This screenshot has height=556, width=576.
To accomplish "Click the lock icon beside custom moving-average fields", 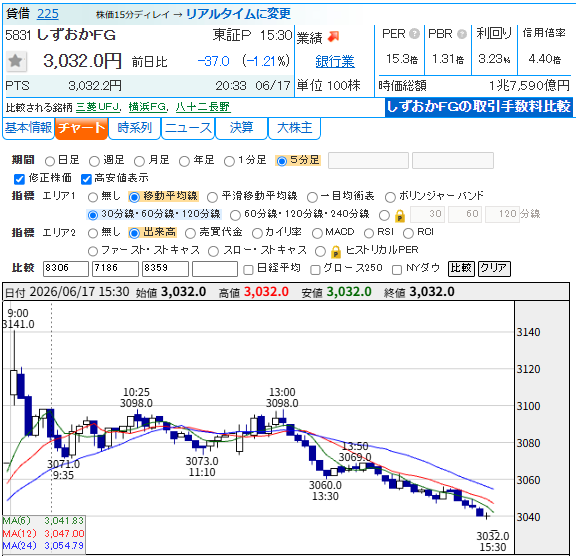I will click(x=400, y=216).
